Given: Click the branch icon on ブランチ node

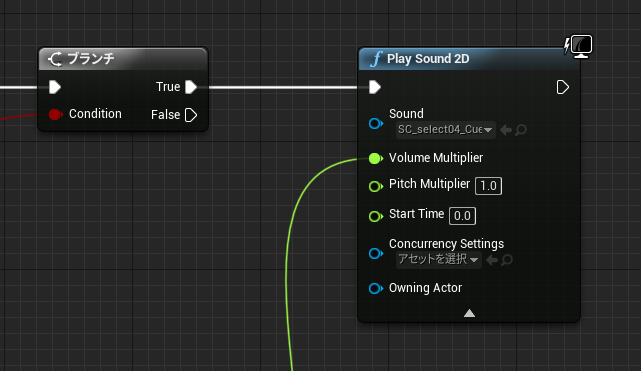Looking at the screenshot, I should point(55,59).
